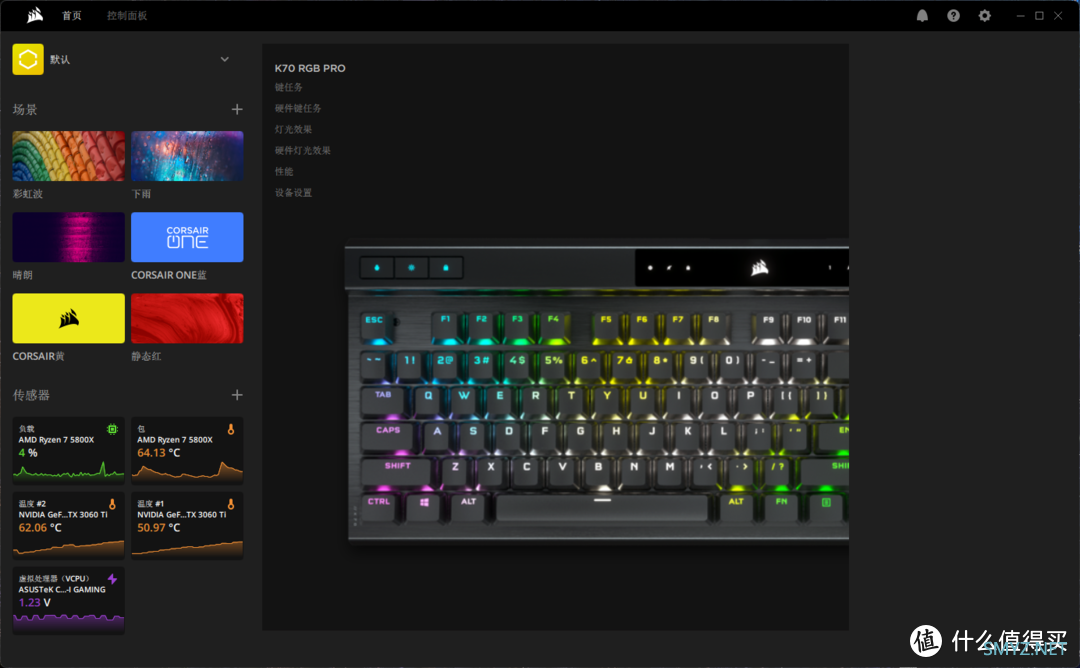1080x668 pixels.
Task: Open 硬件键任务 hardware key assignments menu
Action: coord(298,108)
